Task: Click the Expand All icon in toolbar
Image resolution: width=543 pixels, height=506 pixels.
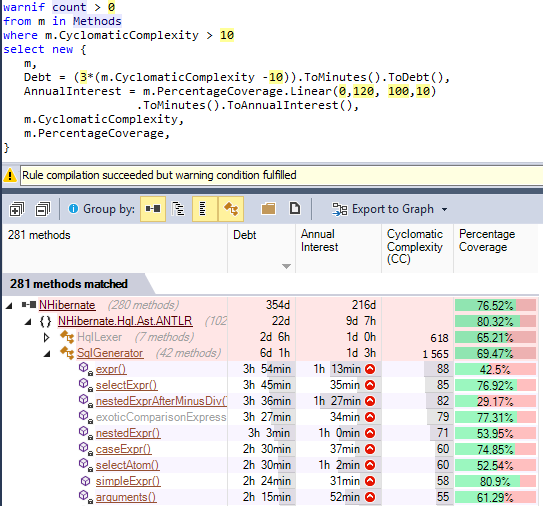Action: [16, 209]
